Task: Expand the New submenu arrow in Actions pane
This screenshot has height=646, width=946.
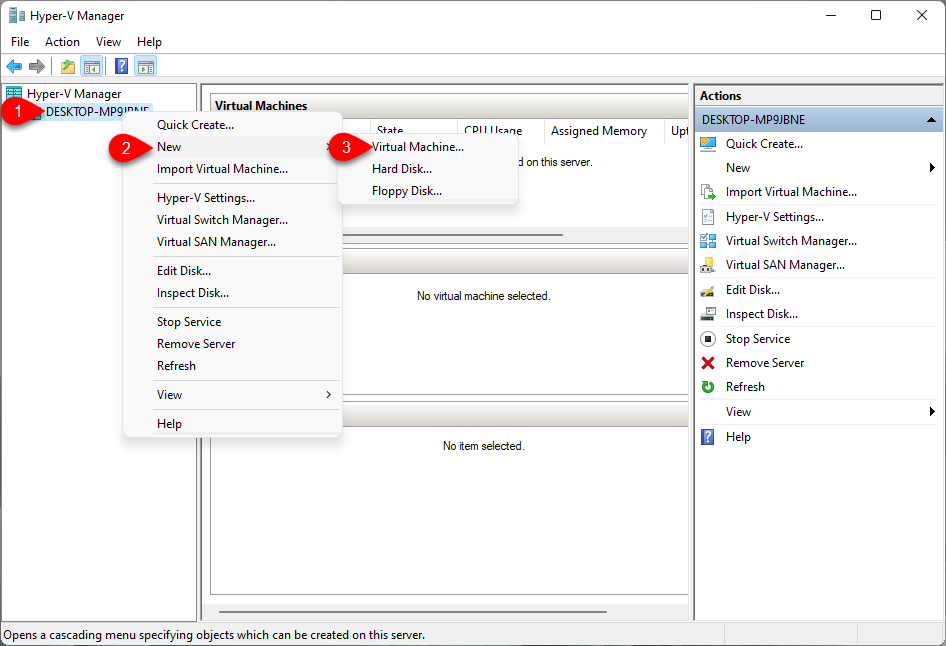Action: click(933, 168)
